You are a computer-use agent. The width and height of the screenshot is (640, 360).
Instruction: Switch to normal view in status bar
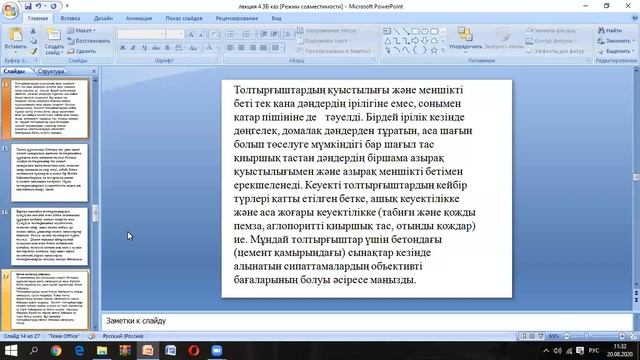(x=523, y=336)
